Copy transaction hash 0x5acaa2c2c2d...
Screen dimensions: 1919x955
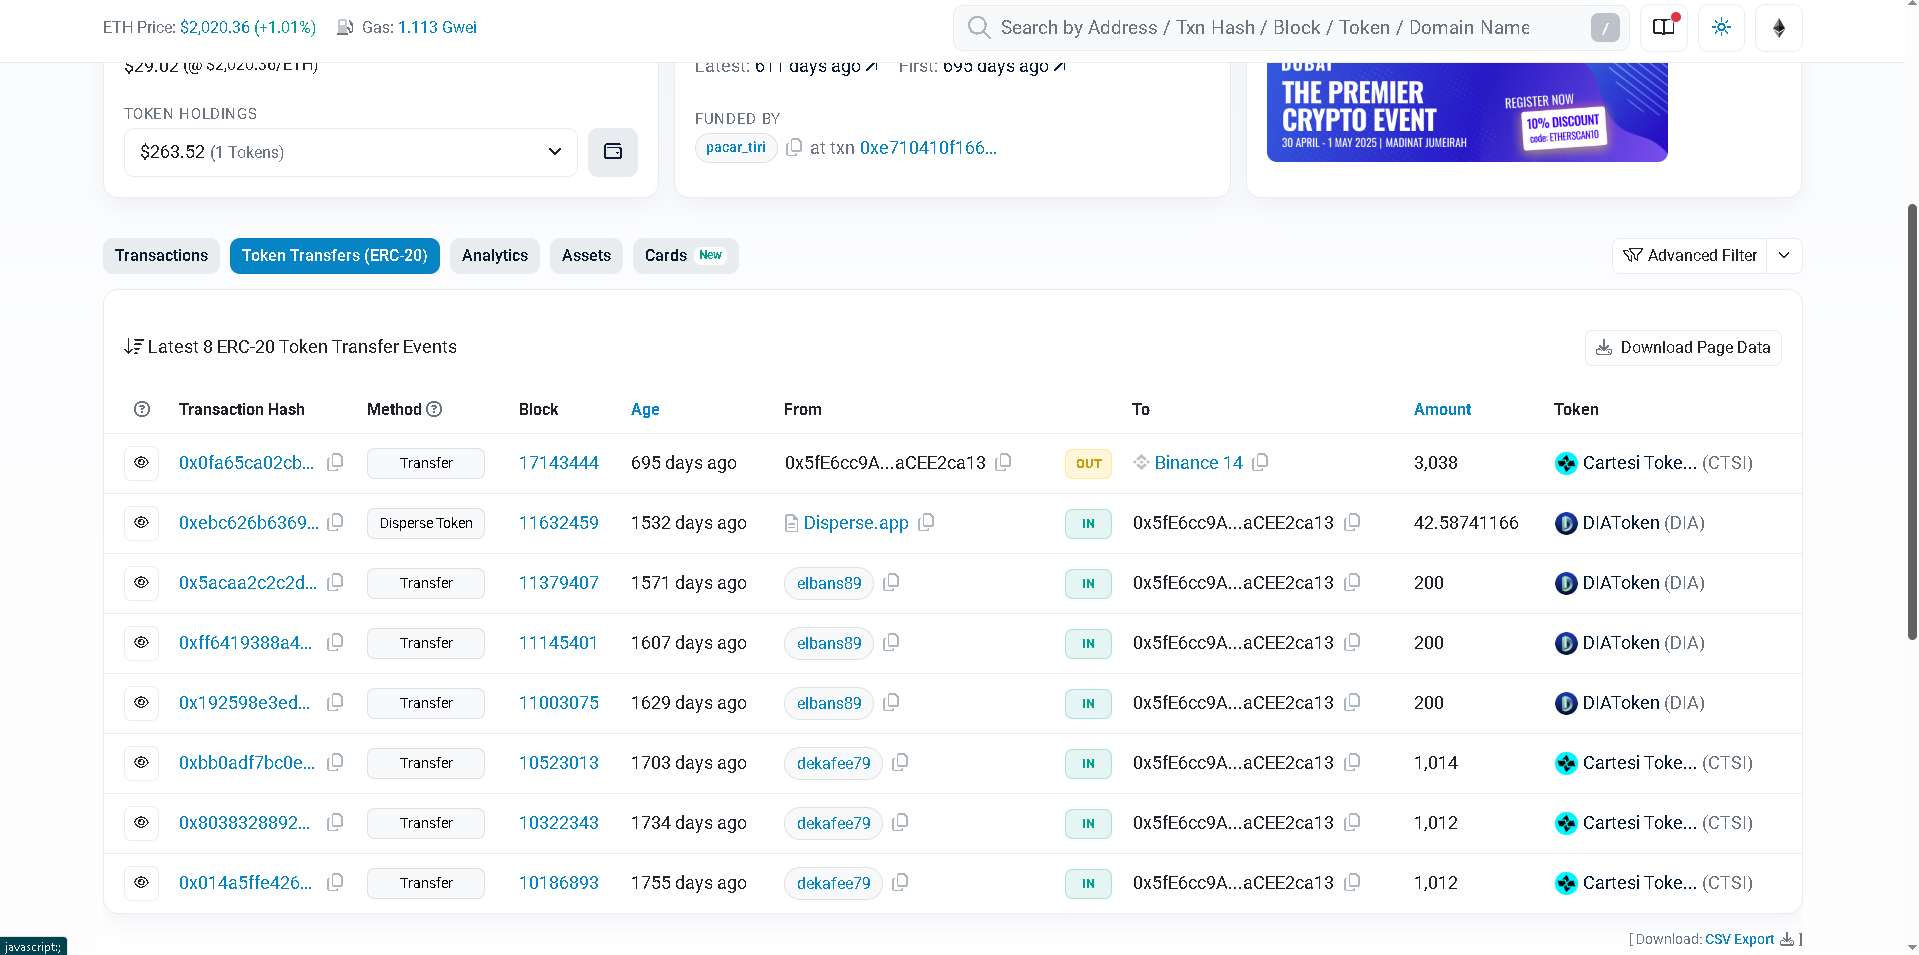336,582
